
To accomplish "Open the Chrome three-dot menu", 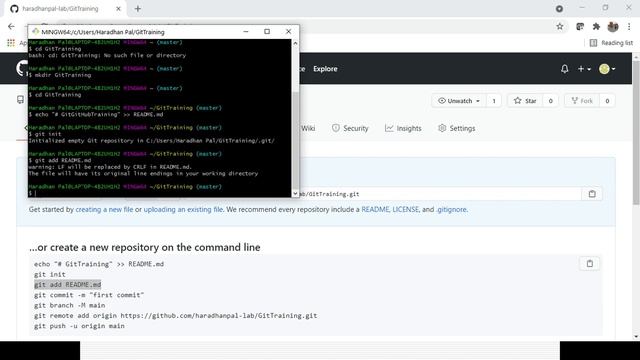I will (629, 27).
